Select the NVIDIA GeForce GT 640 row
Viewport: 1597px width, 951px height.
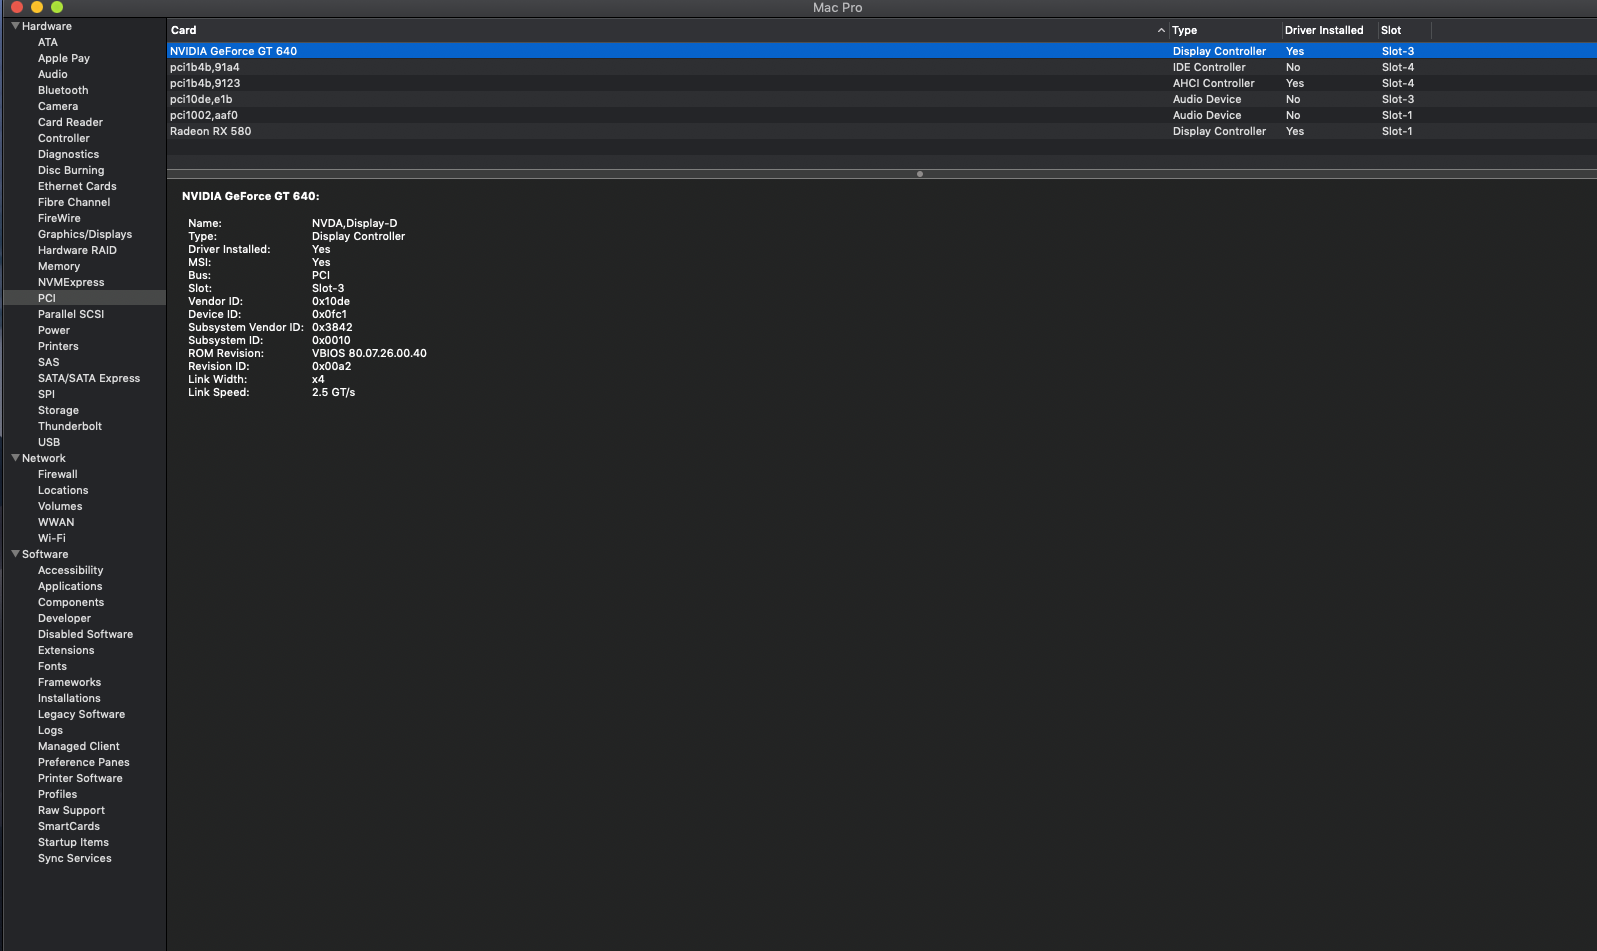pos(882,51)
